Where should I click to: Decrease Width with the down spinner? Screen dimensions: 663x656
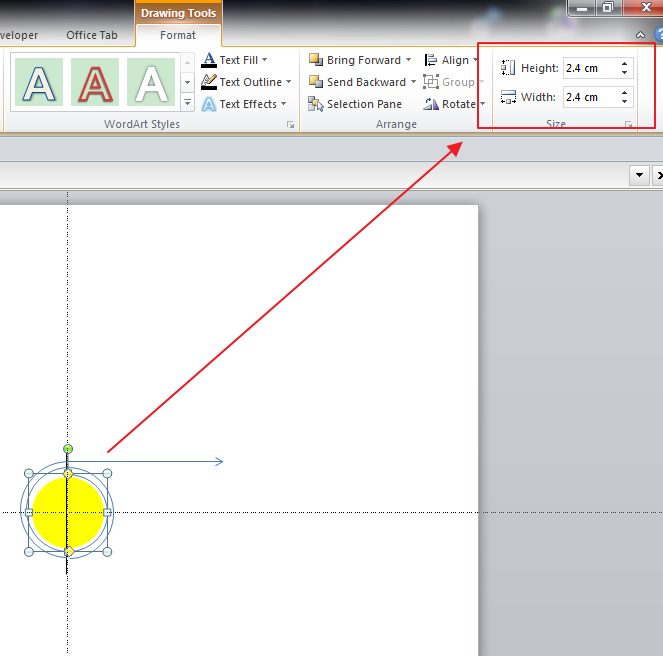(625, 101)
